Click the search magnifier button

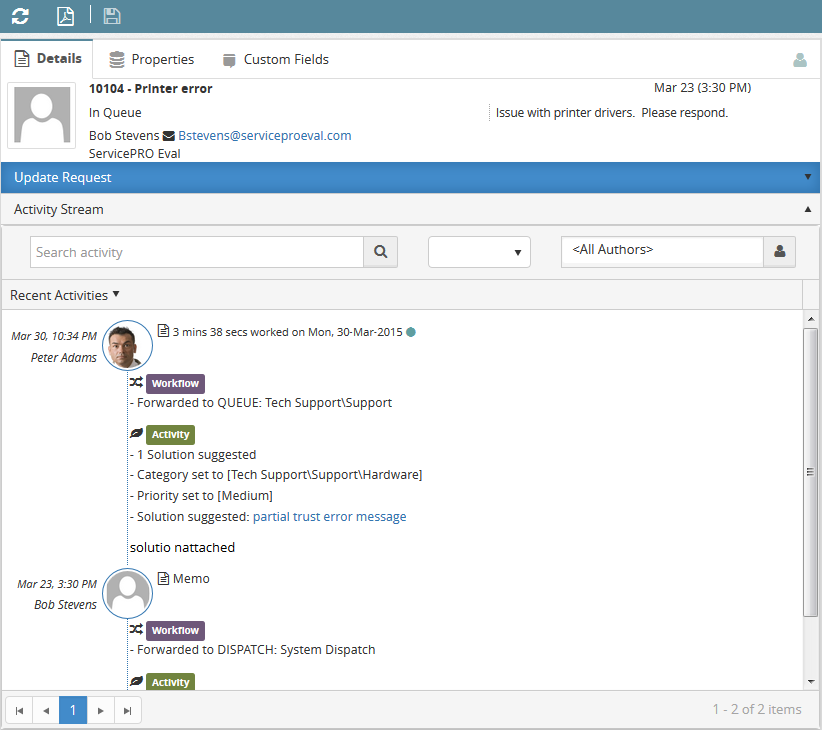pyautogui.click(x=380, y=252)
